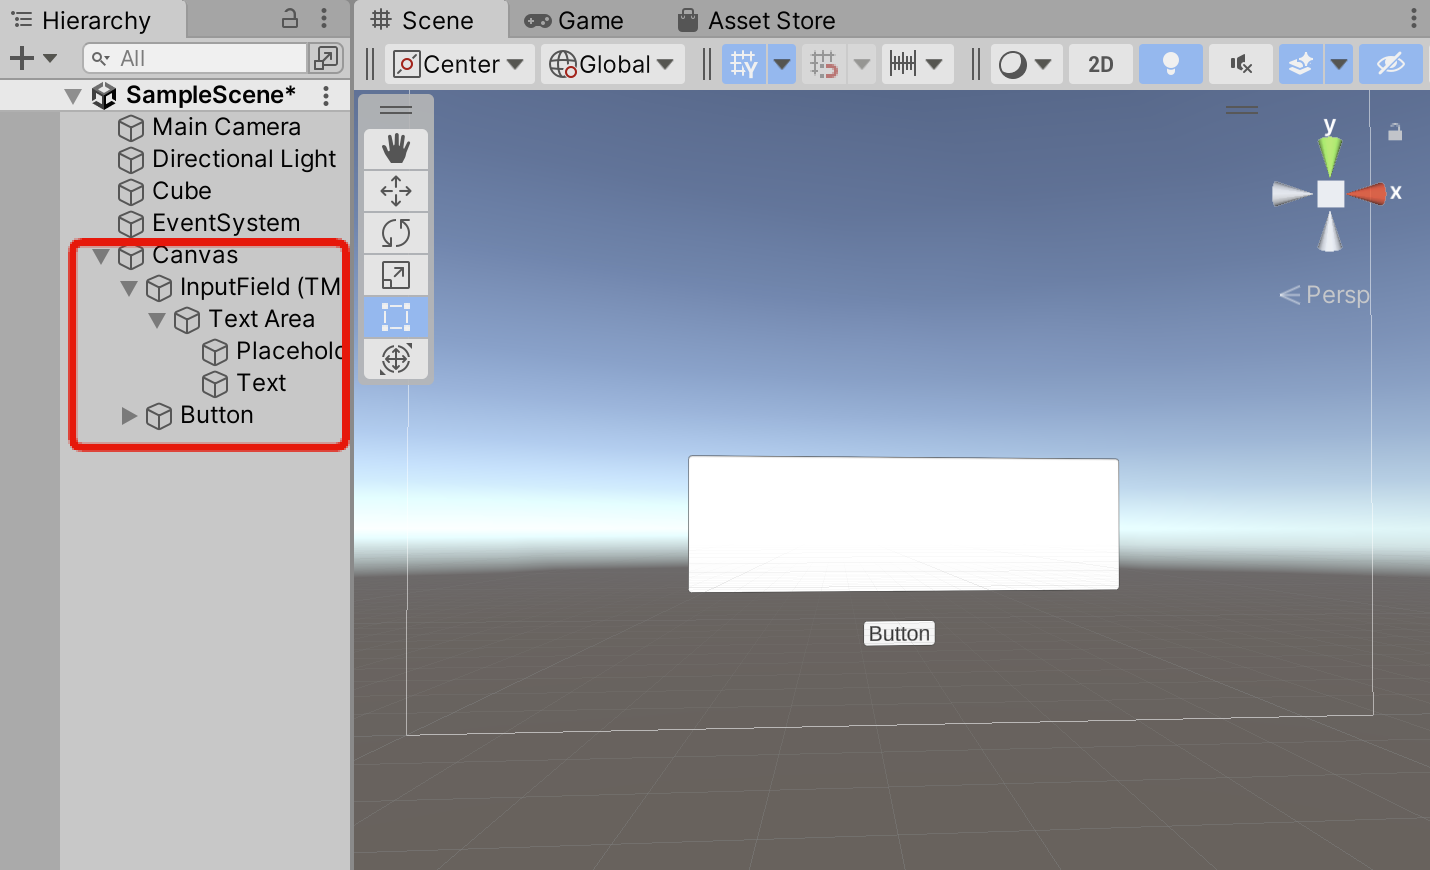Toggle scene visibility eye icon
The height and width of the screenshot is (870, 1430).
coord(1391,63)
